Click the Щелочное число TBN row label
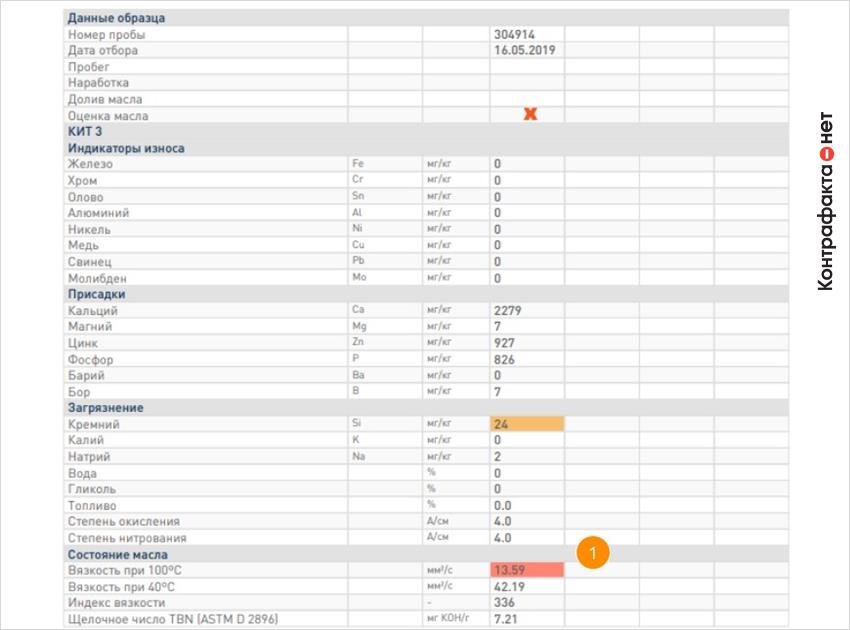Image resolution: width=850 pixels, height=630 pixels. tap(173, 619)
